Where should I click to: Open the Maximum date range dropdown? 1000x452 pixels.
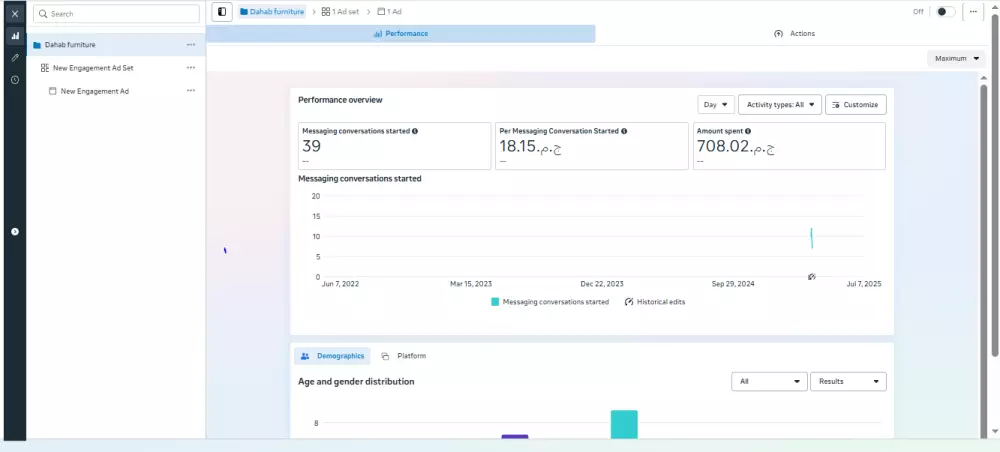tap(956, 59)
